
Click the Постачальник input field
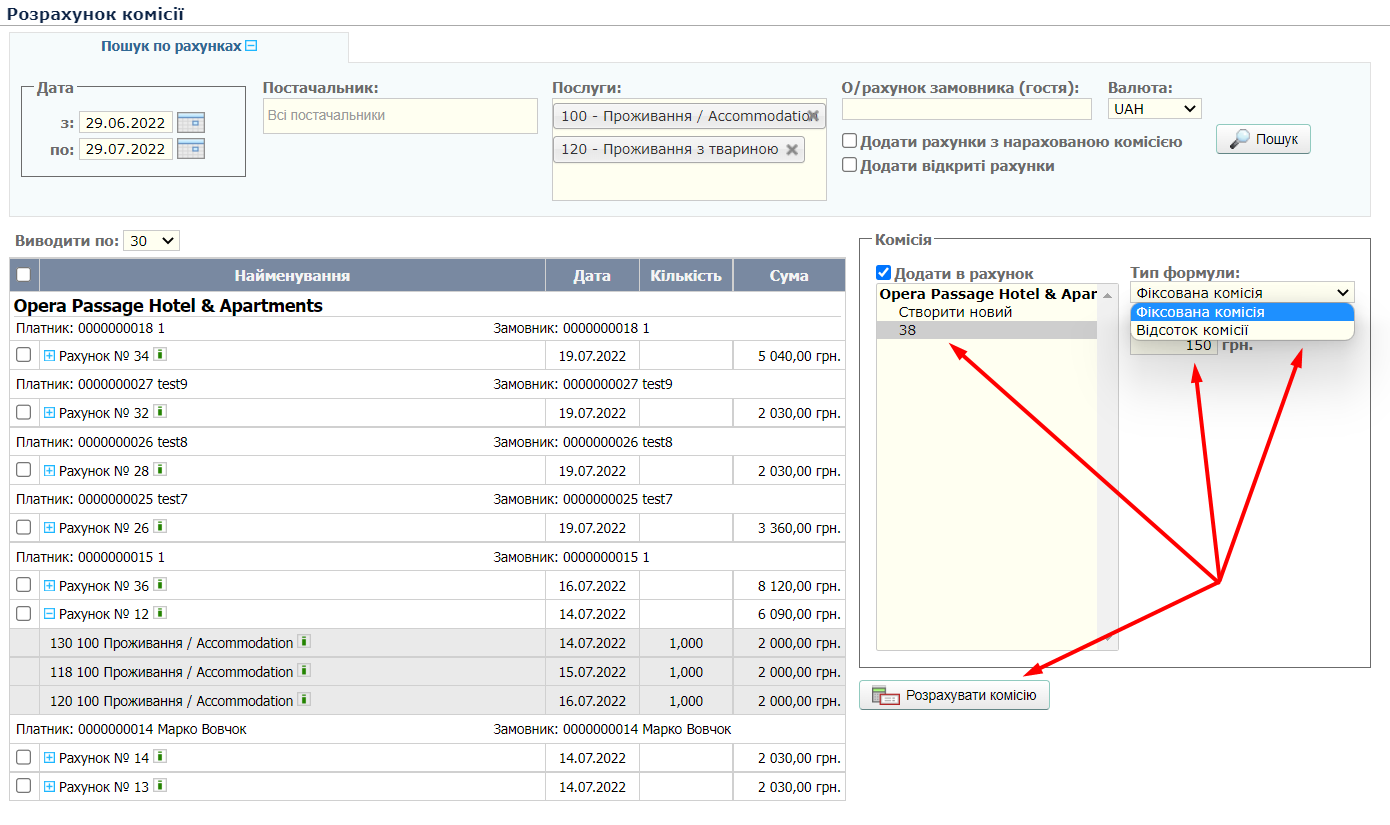tap(400, 116)
